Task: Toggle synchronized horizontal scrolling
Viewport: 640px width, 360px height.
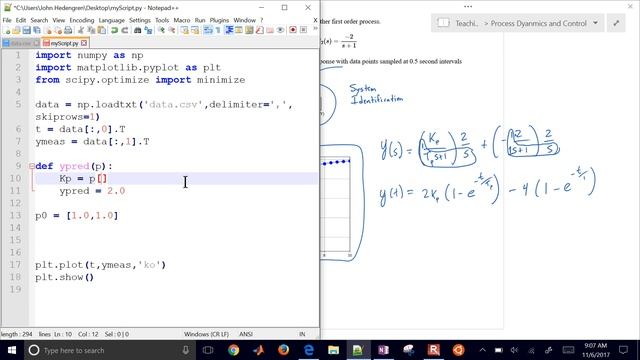Action: pyautogui.click(x=195, y=30)
